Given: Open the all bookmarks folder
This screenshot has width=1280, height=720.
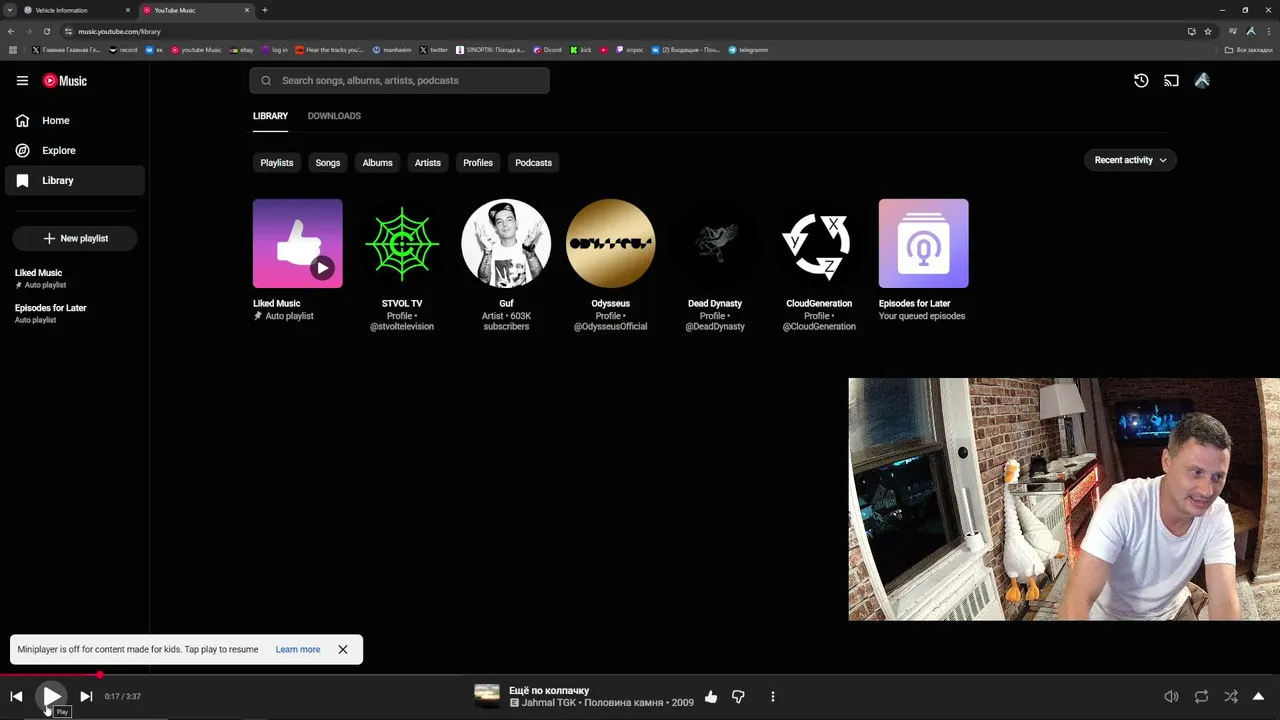Looking at the screenshot, I should coord(1249,50).
